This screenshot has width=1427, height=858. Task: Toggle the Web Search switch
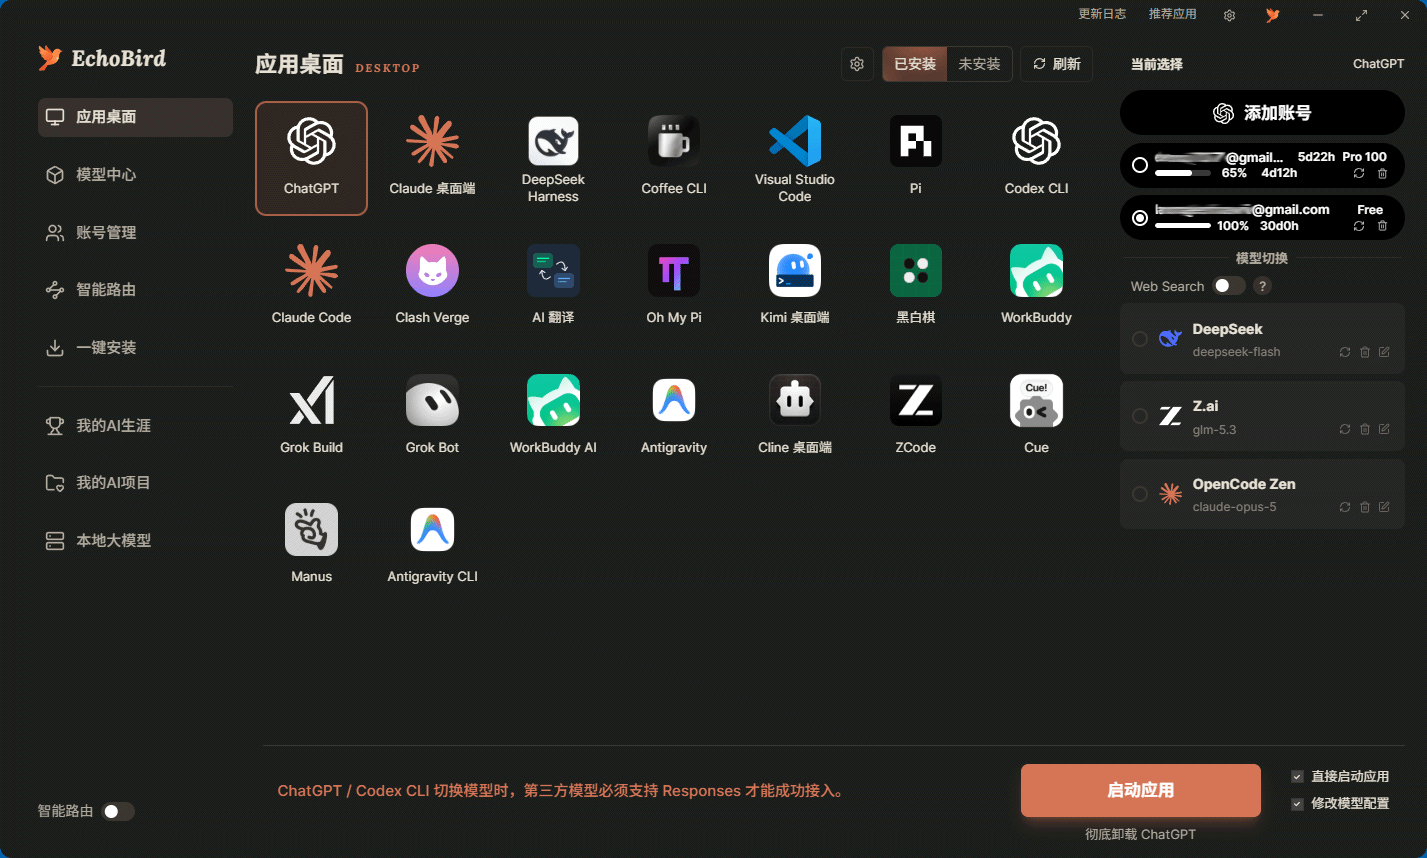pyautogui.click(x=1229, y=286)
